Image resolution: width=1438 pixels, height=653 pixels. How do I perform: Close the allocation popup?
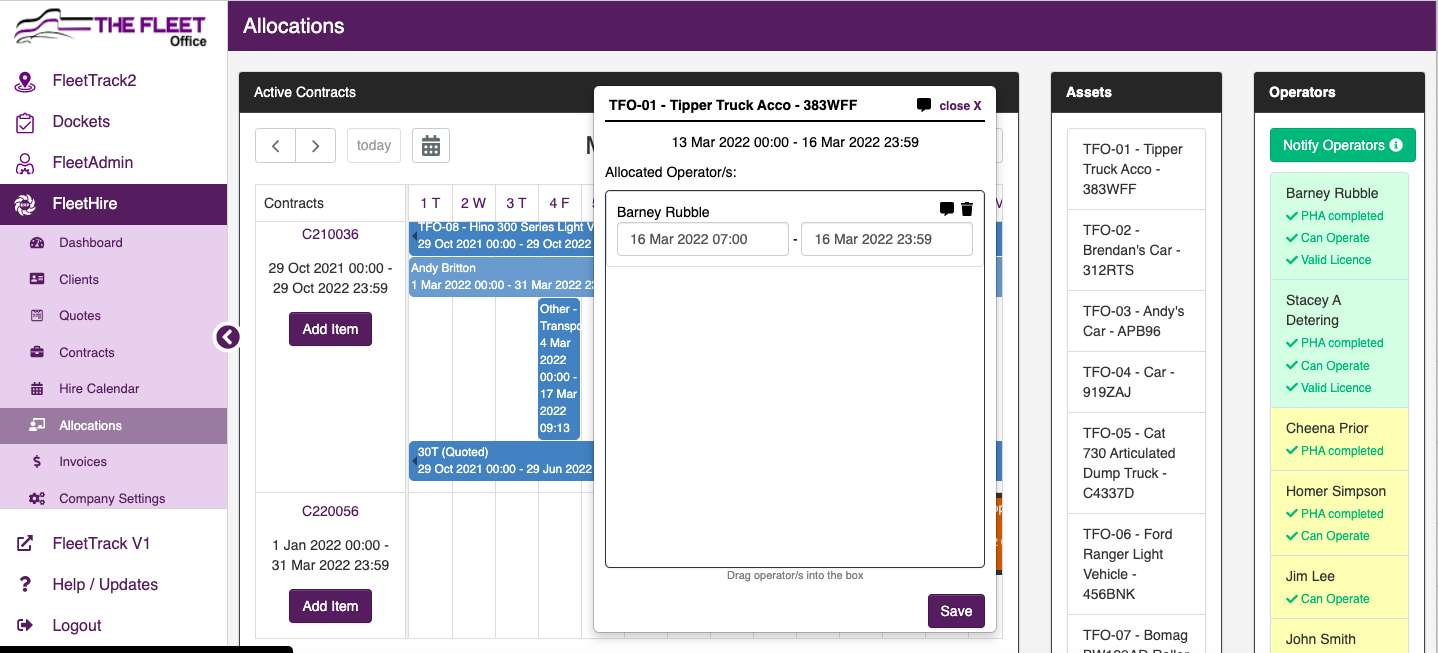point(960,105)
